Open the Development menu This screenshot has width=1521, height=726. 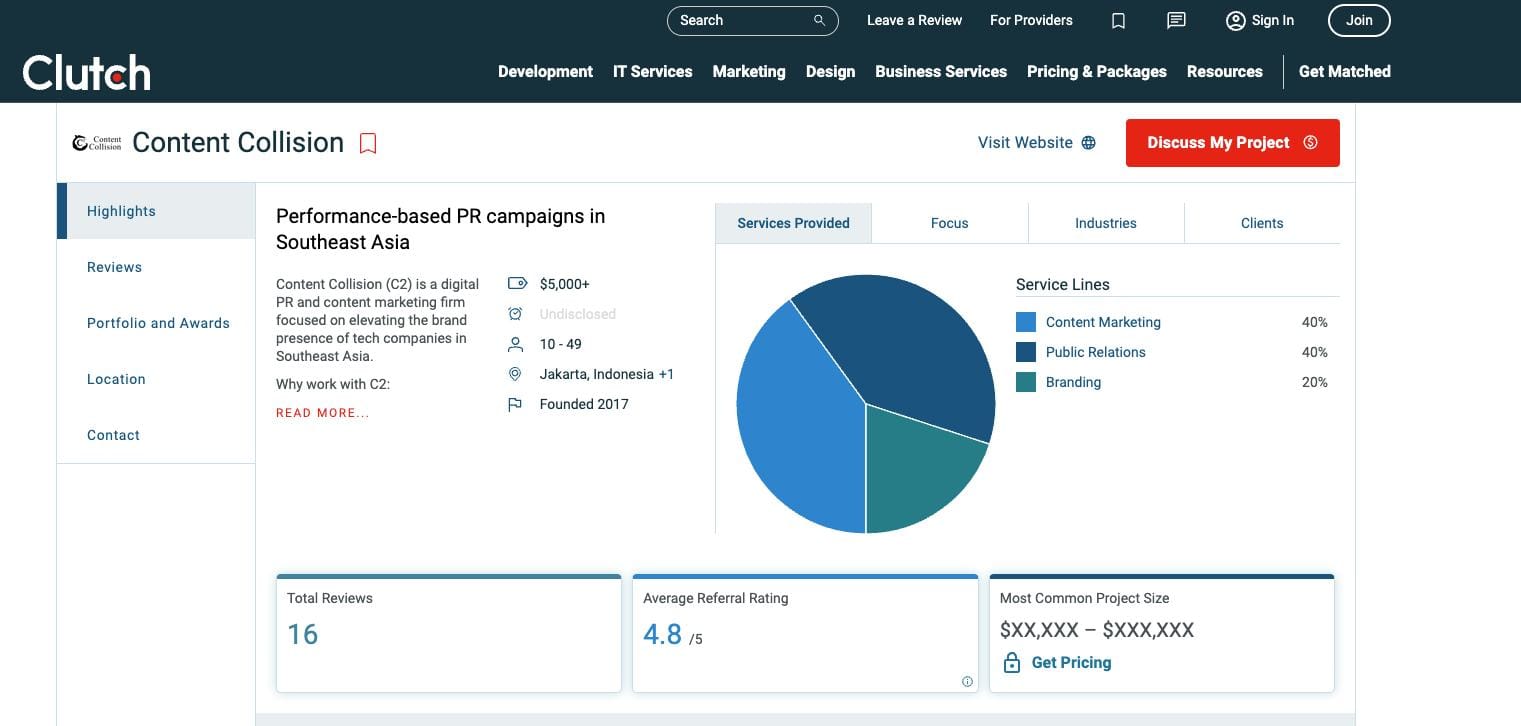click(x=545, y=72)
